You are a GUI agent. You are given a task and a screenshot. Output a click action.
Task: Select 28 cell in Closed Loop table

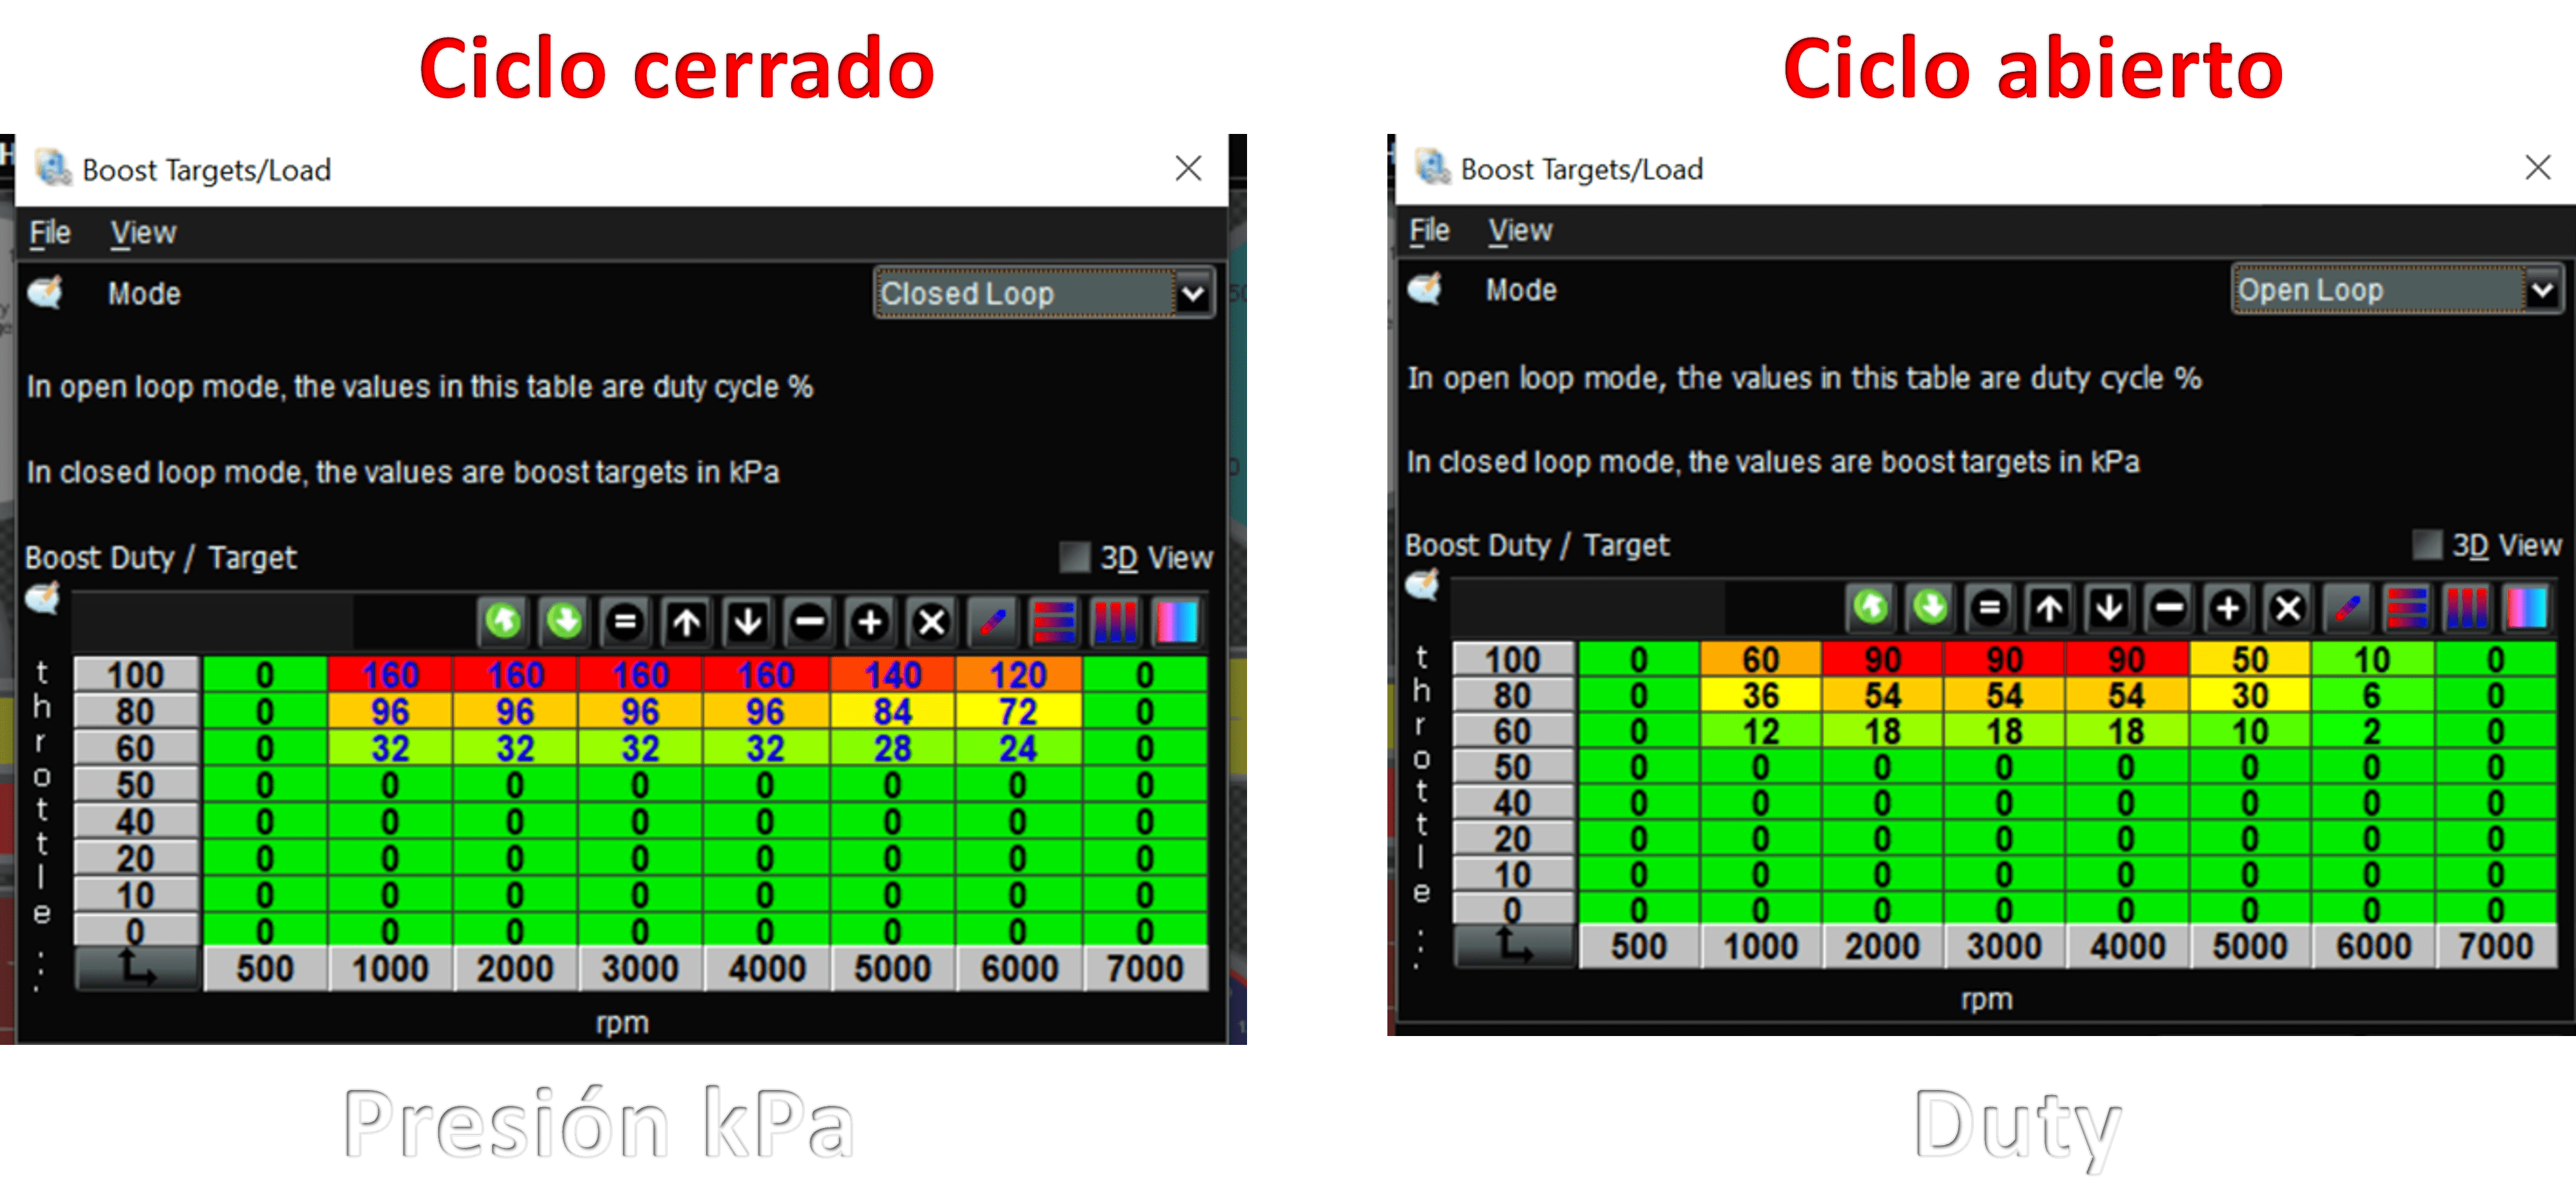pos(892,748)
